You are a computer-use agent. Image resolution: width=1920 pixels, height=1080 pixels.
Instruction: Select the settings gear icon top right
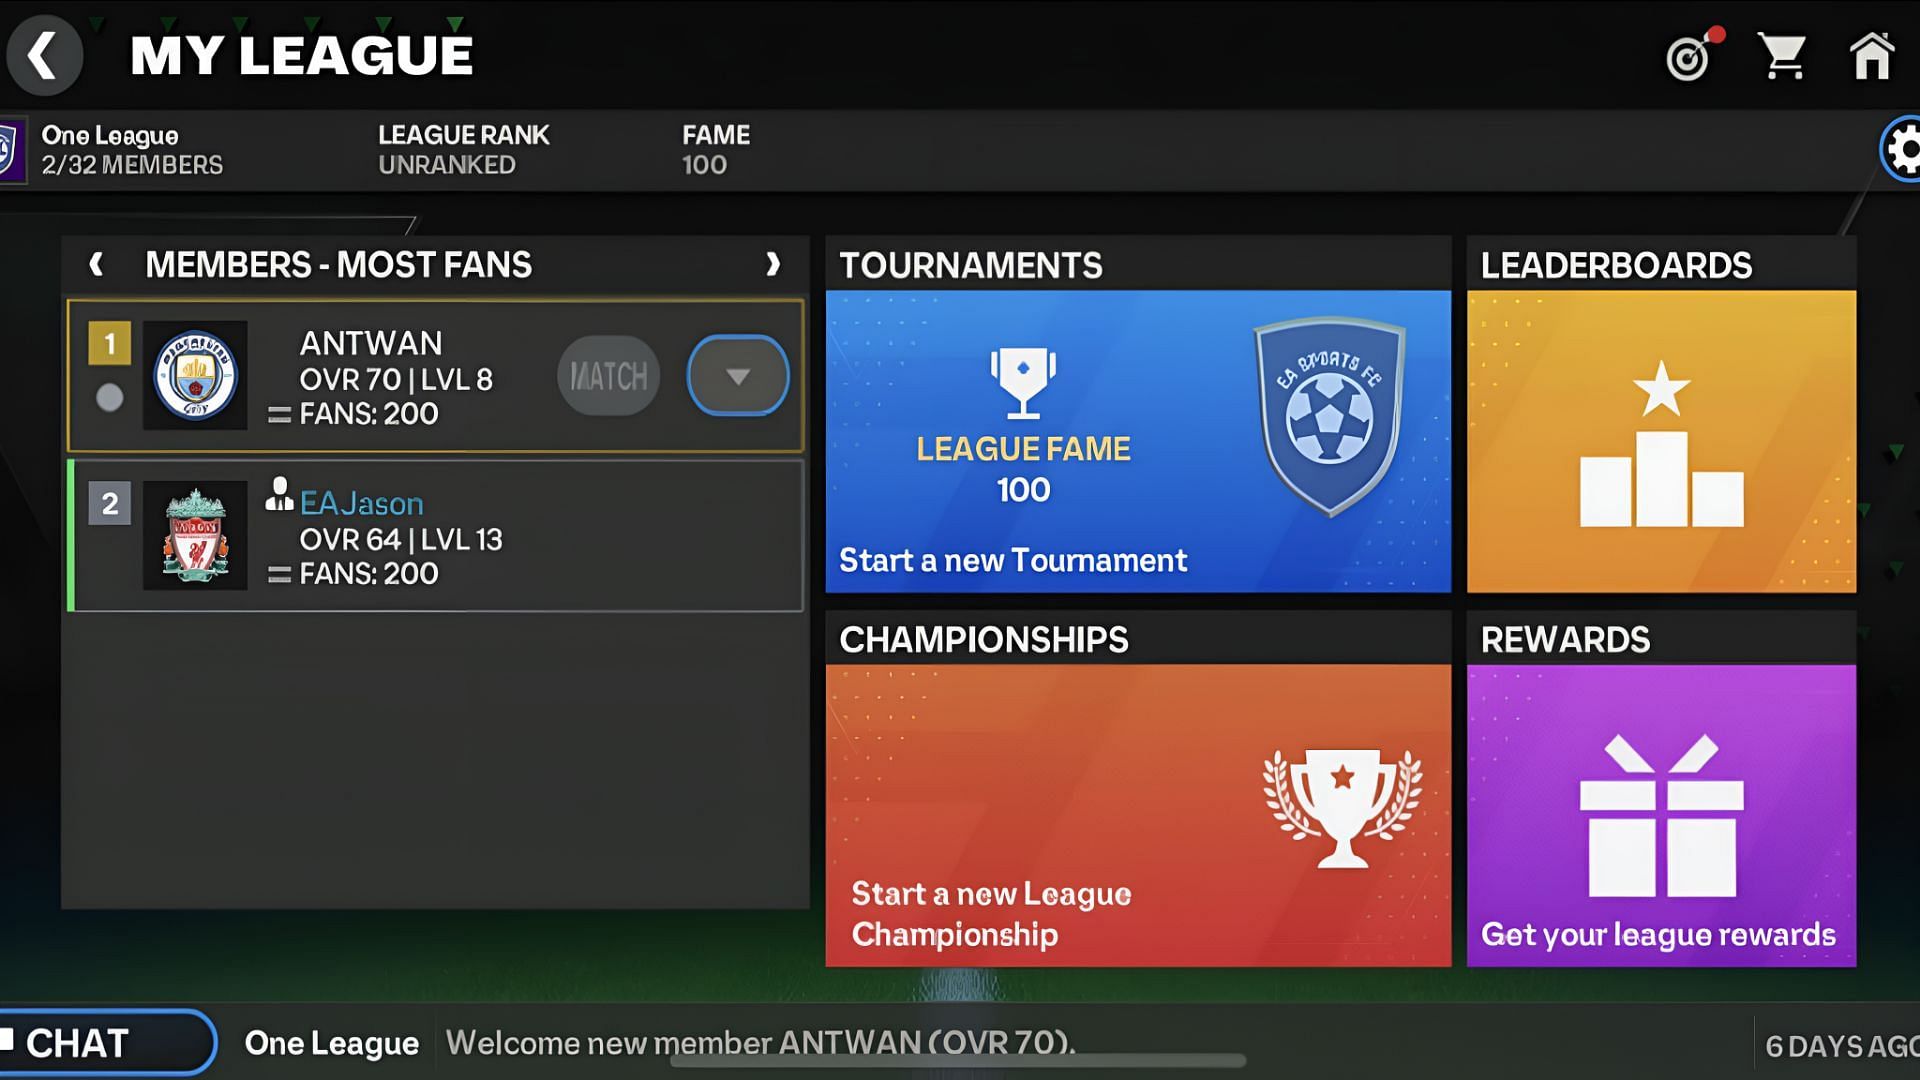tap(1902, 149)
